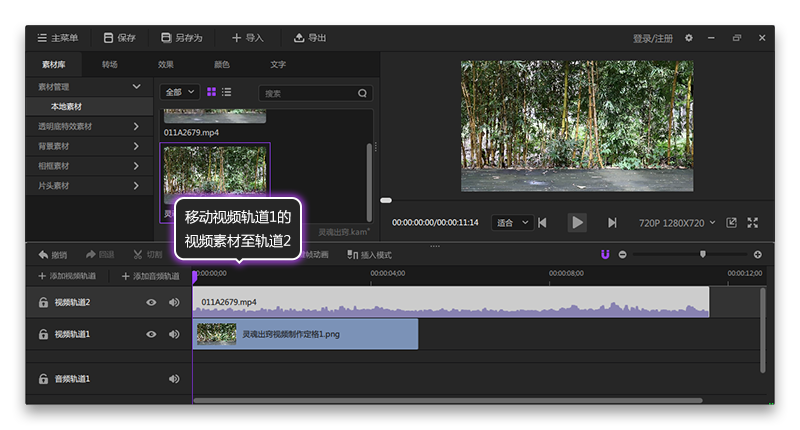Click the play button under the preview
800x430 pixels.
[x=577, y=222]
